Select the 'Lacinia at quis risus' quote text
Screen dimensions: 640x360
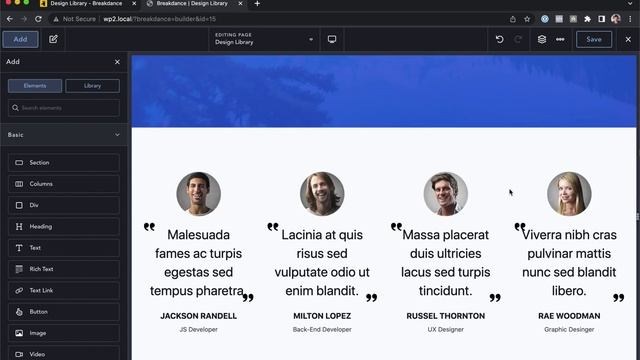click(322, 262)
